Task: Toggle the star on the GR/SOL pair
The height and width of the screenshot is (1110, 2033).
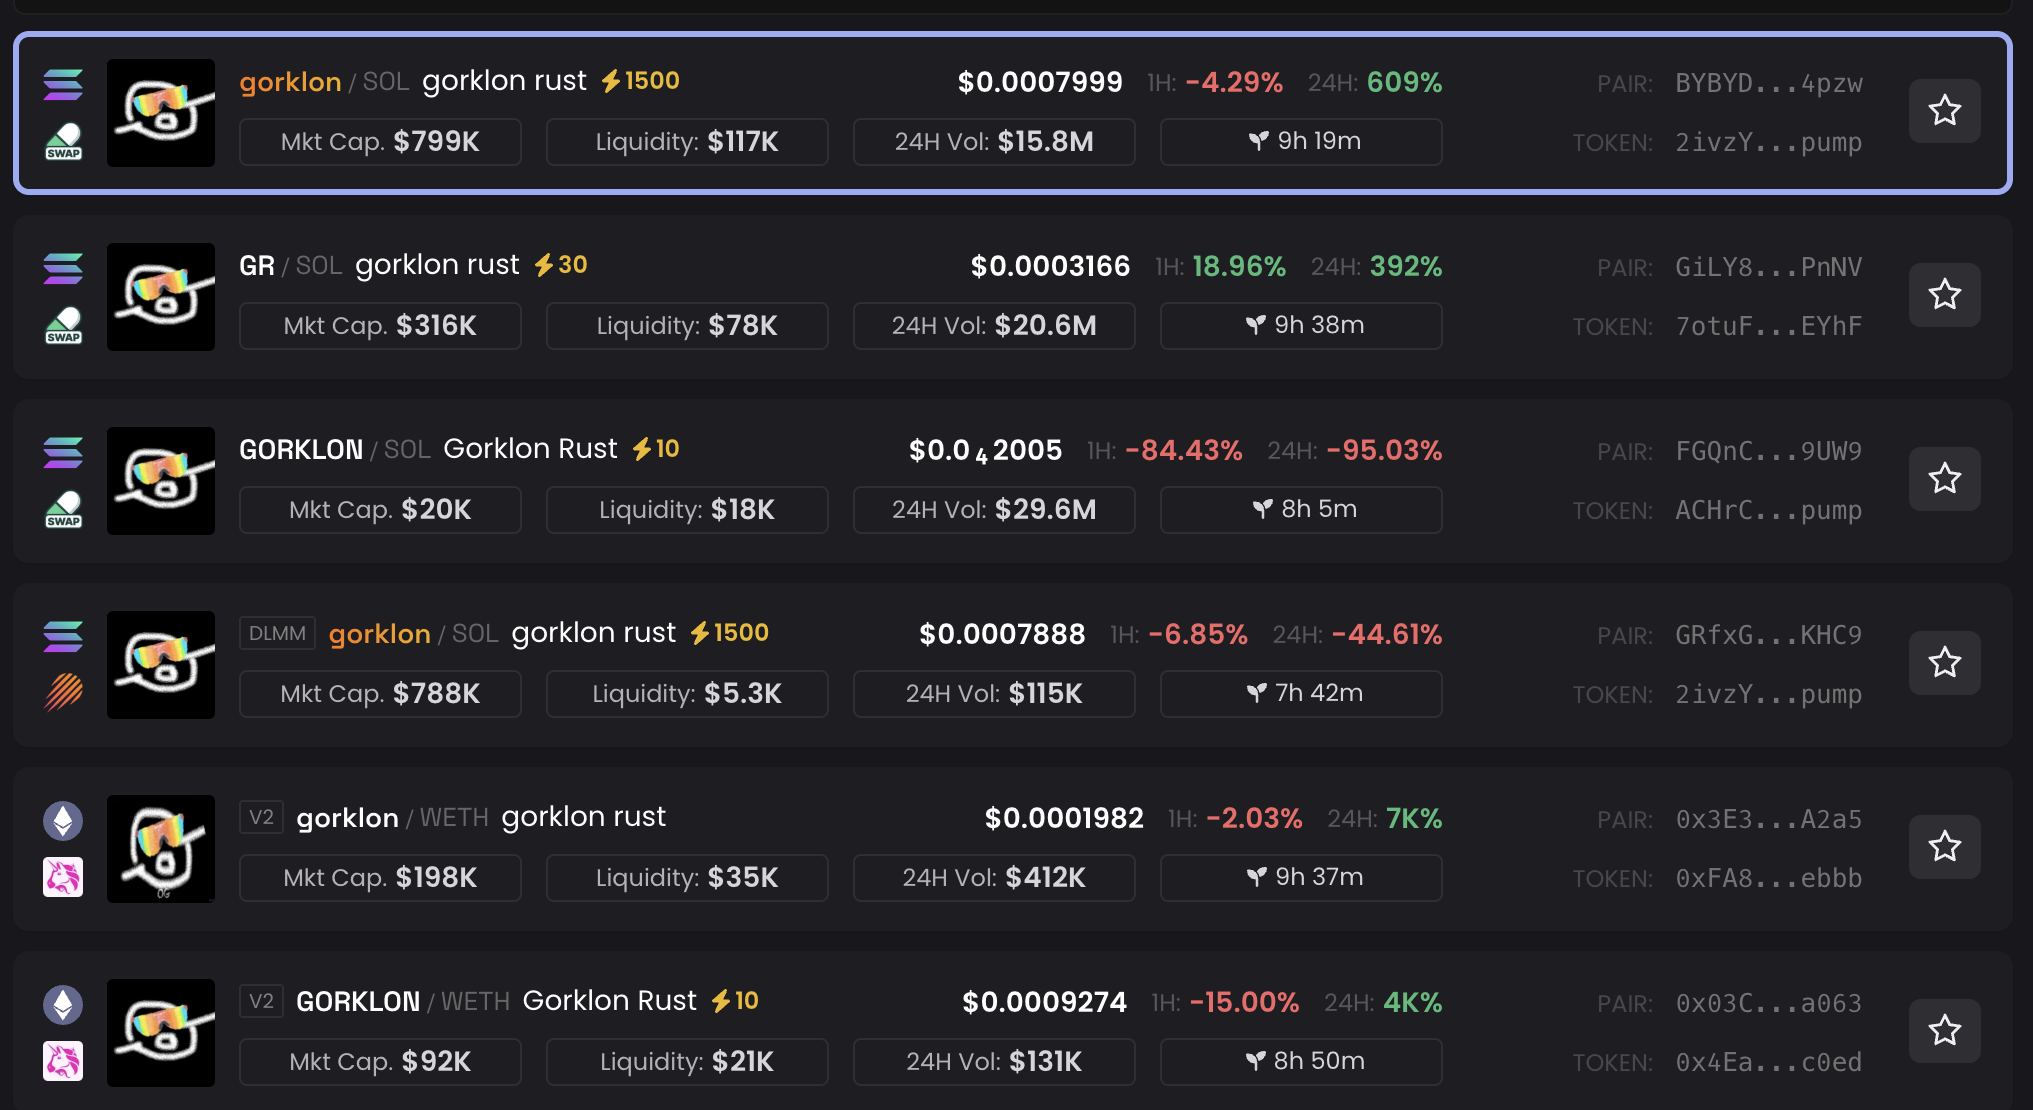Action: 1944,295
